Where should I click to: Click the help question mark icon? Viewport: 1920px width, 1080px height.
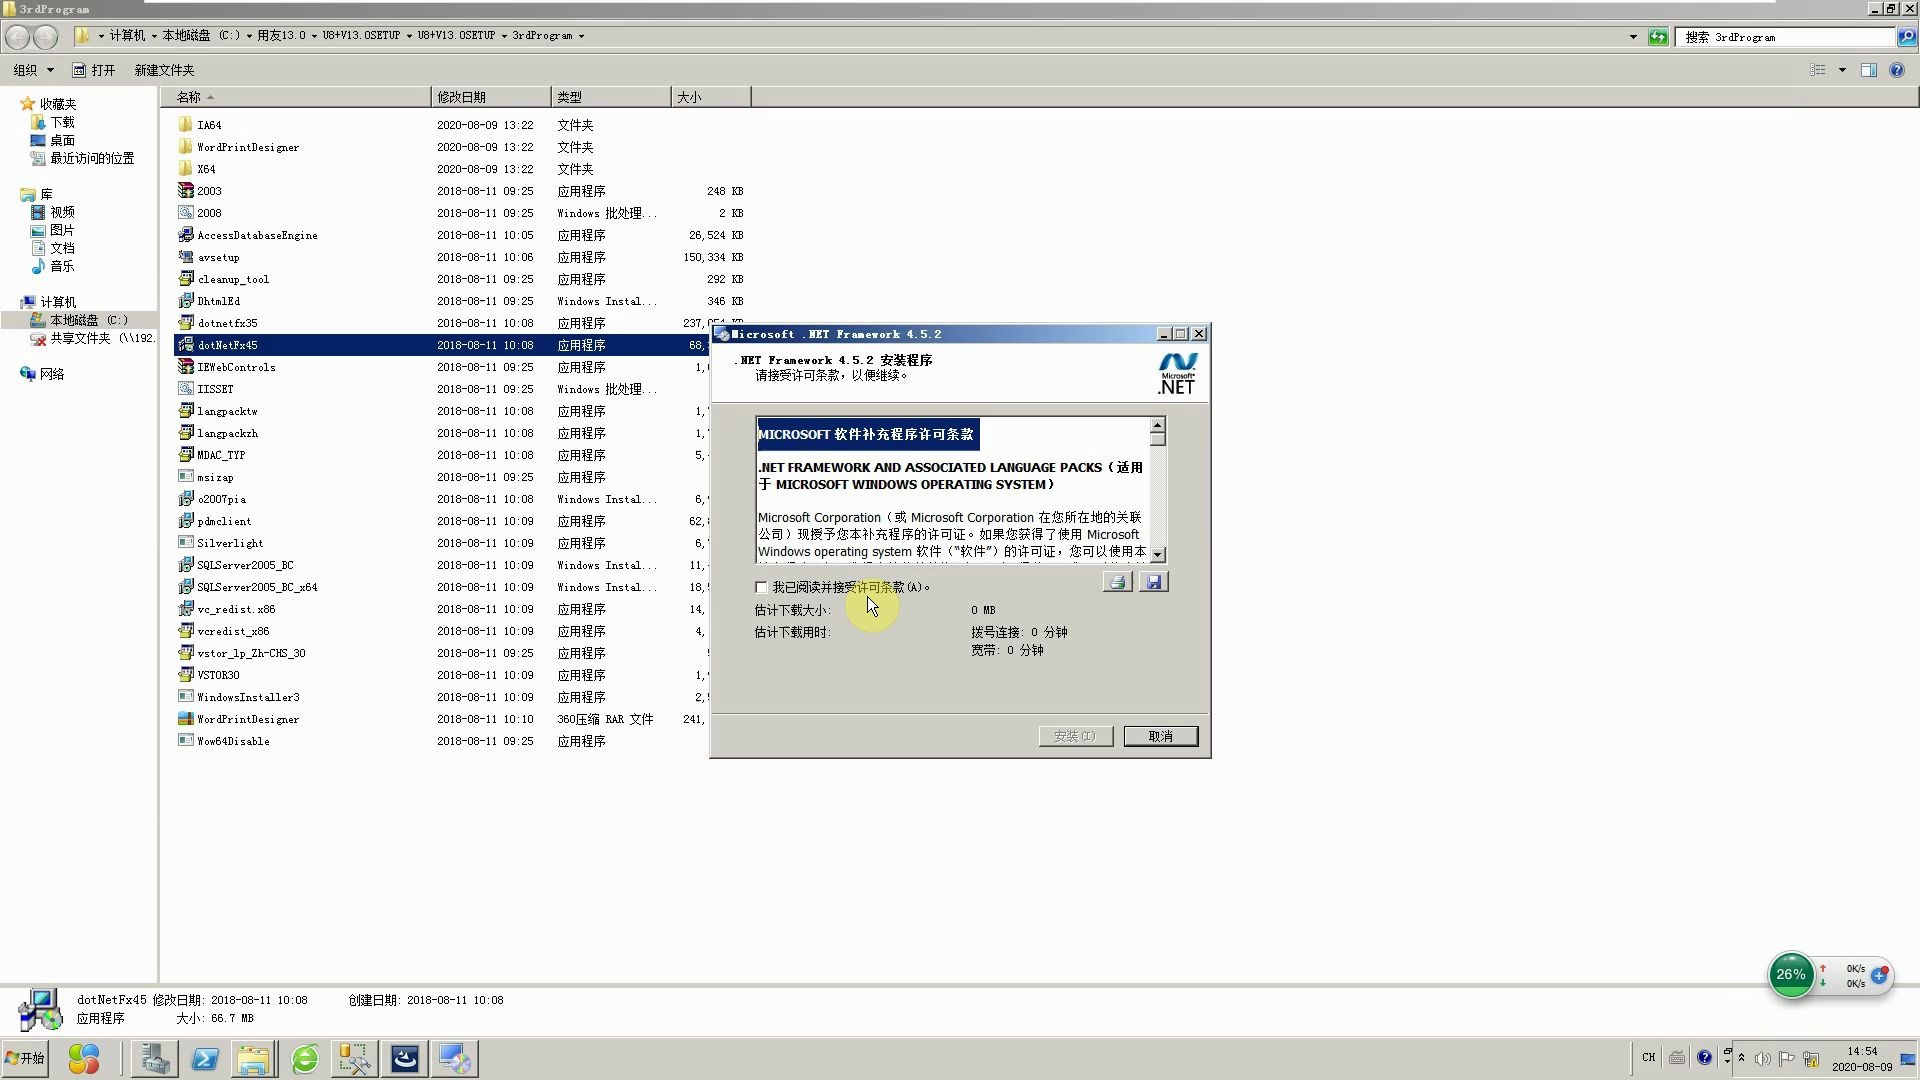pyautogui.click(x=1897, y=70)
